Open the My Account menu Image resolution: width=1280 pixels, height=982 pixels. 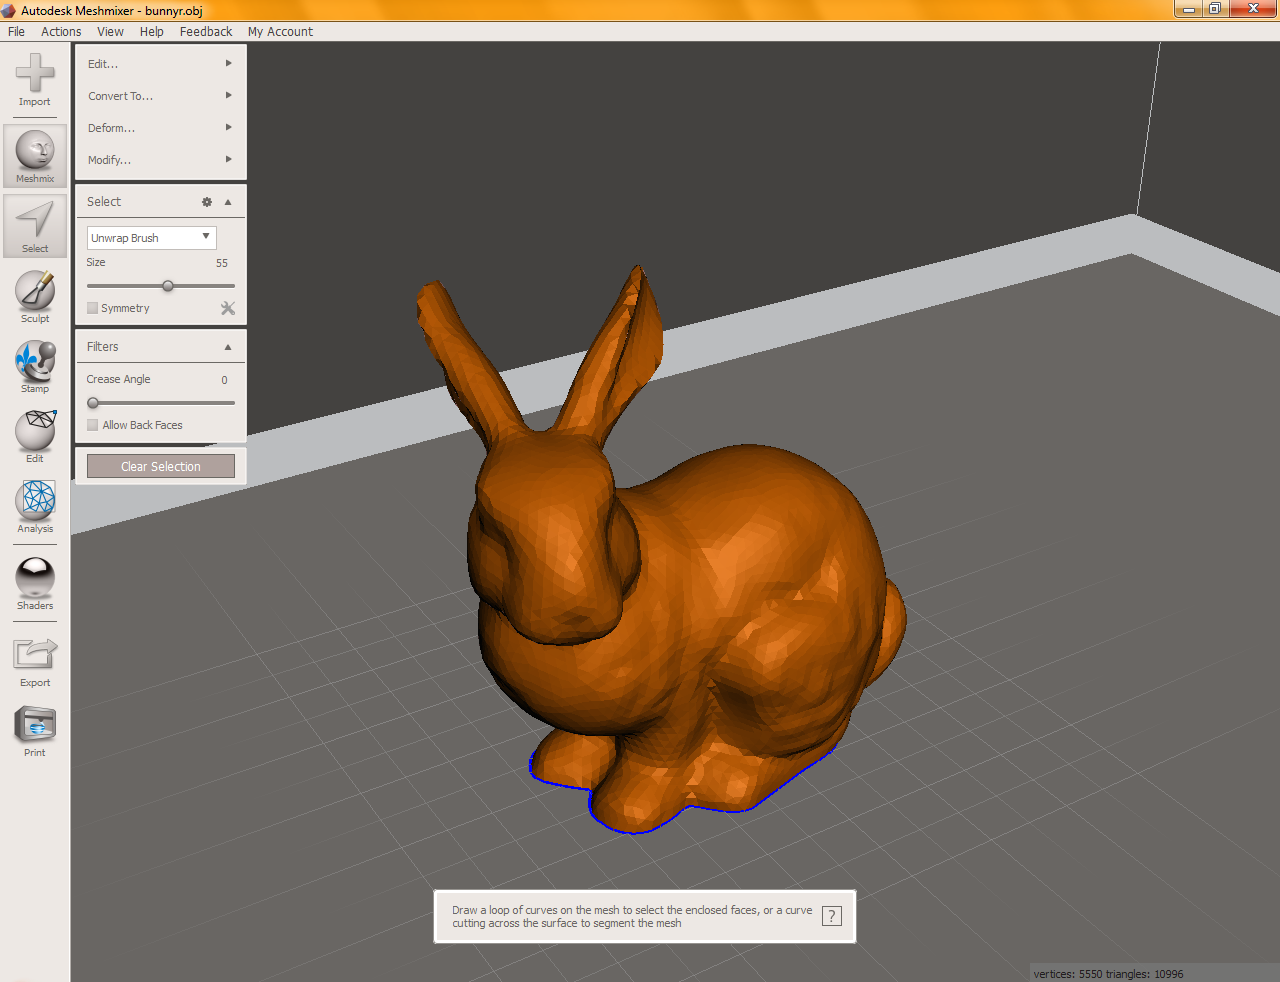point(280,32)
